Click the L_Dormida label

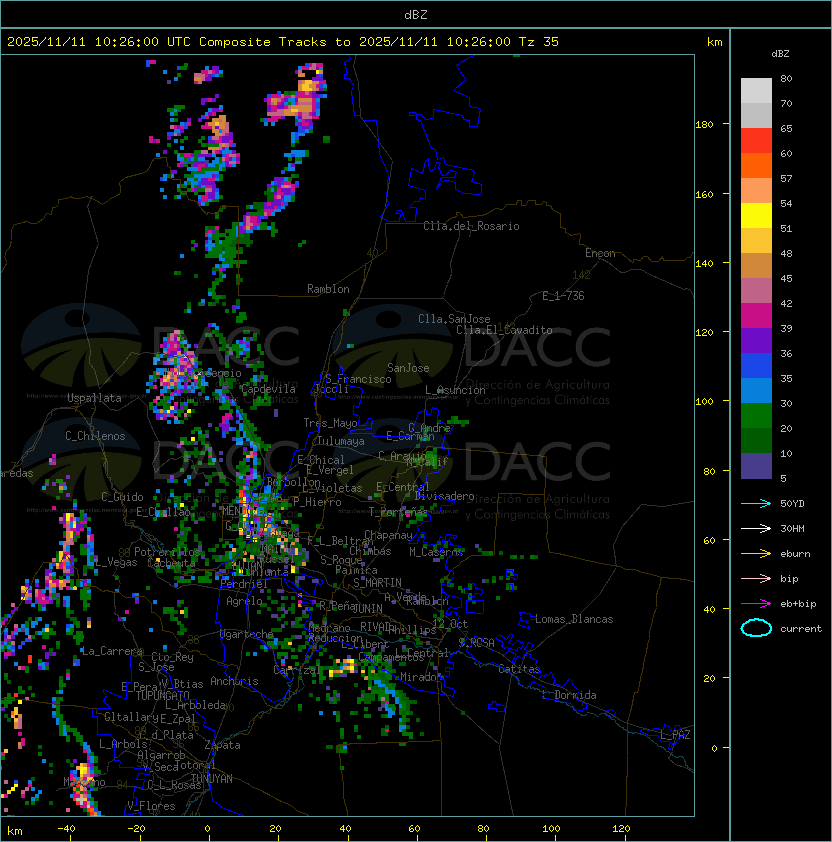pyautogui.click(x=569, y=695)
